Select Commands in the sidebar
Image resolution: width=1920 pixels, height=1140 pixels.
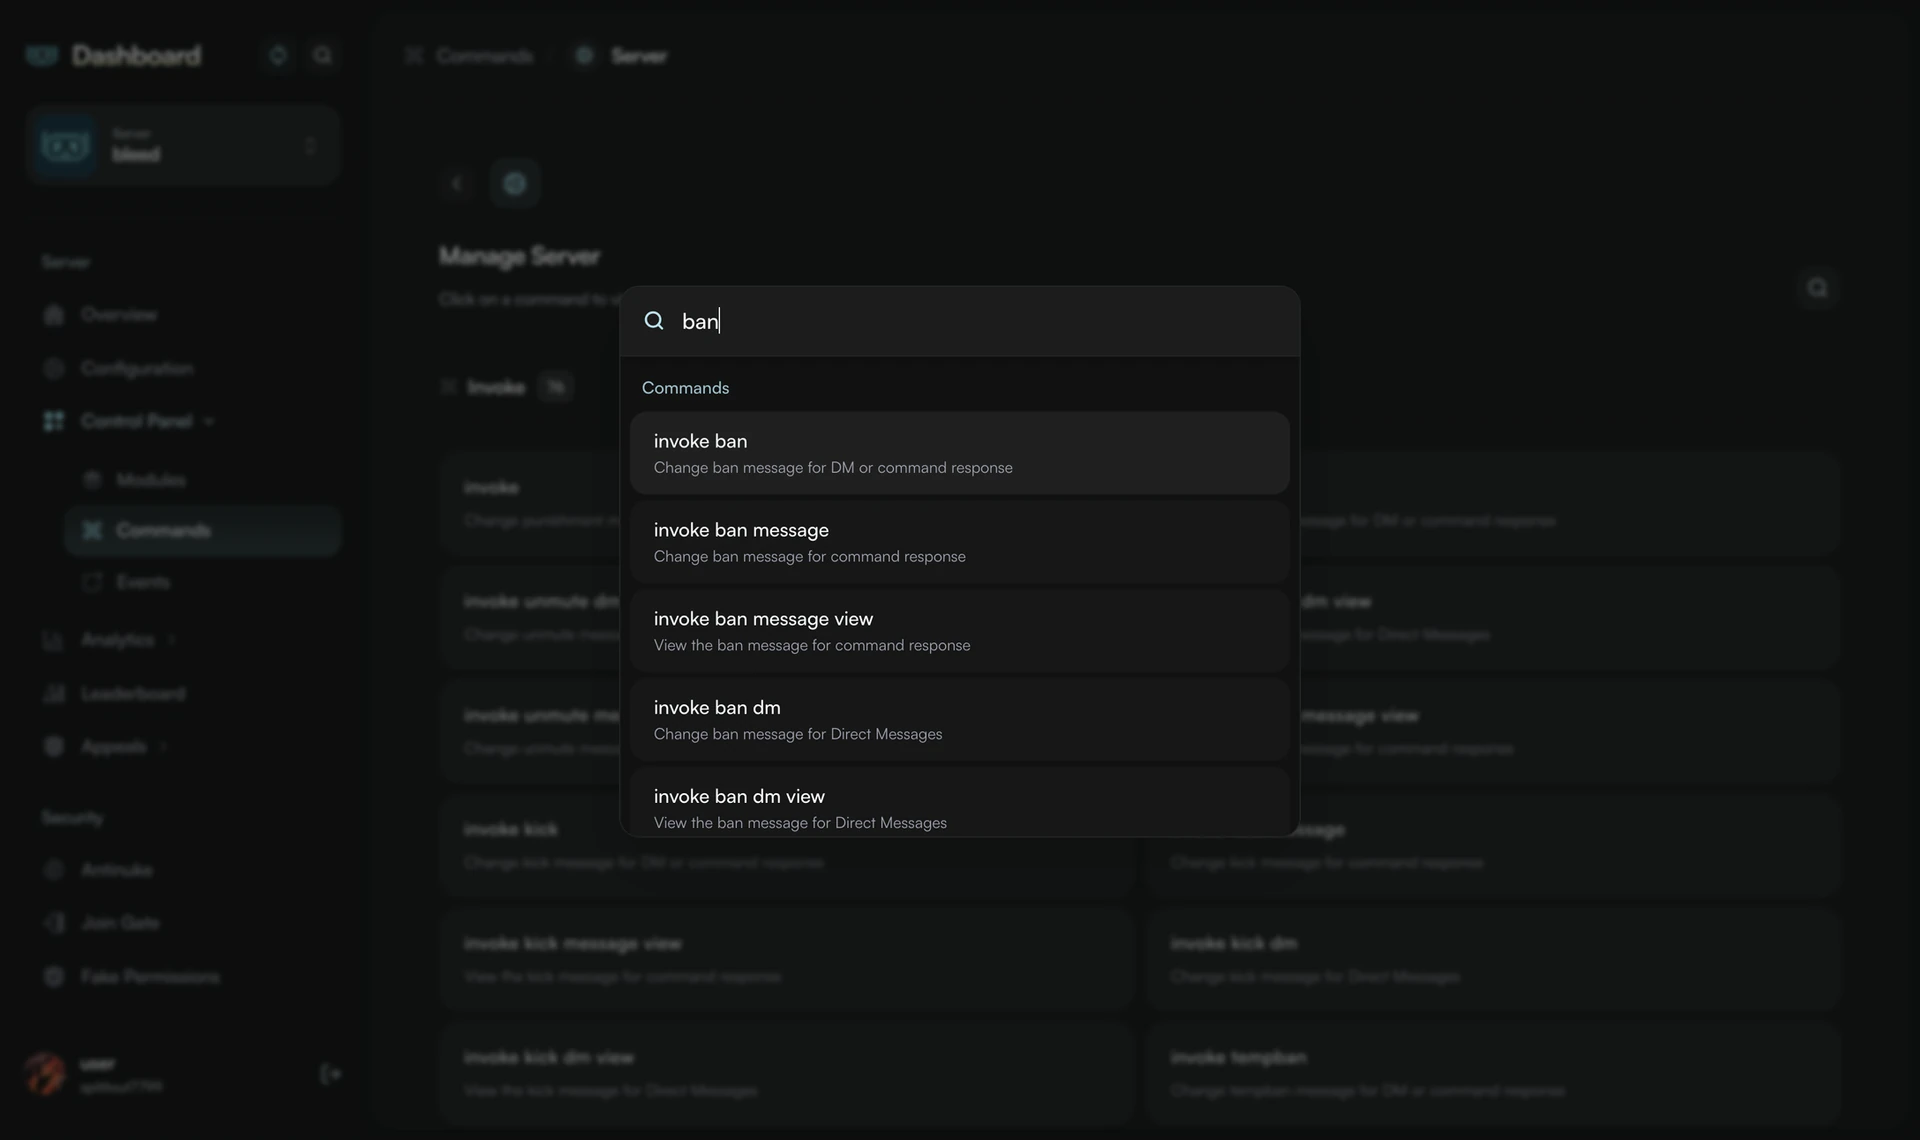203,530
